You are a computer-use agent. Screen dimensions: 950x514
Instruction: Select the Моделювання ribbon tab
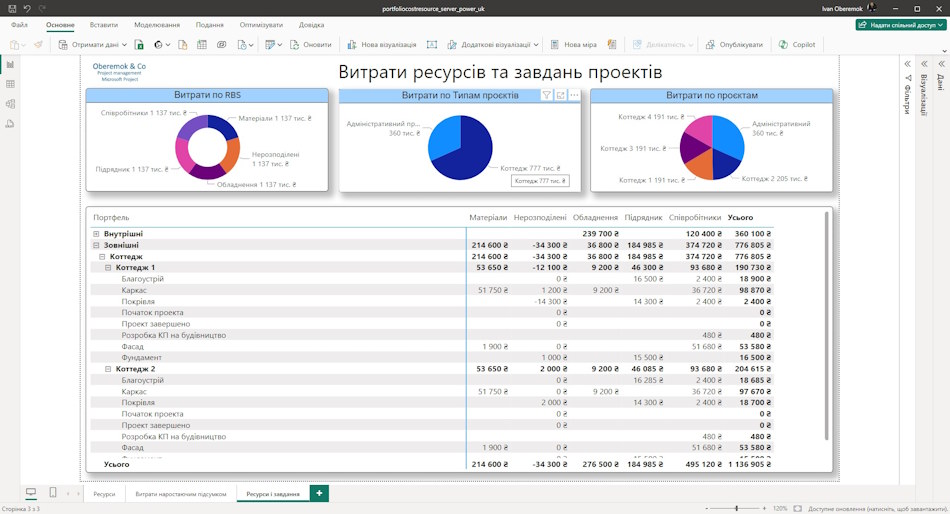coord(157,25)
